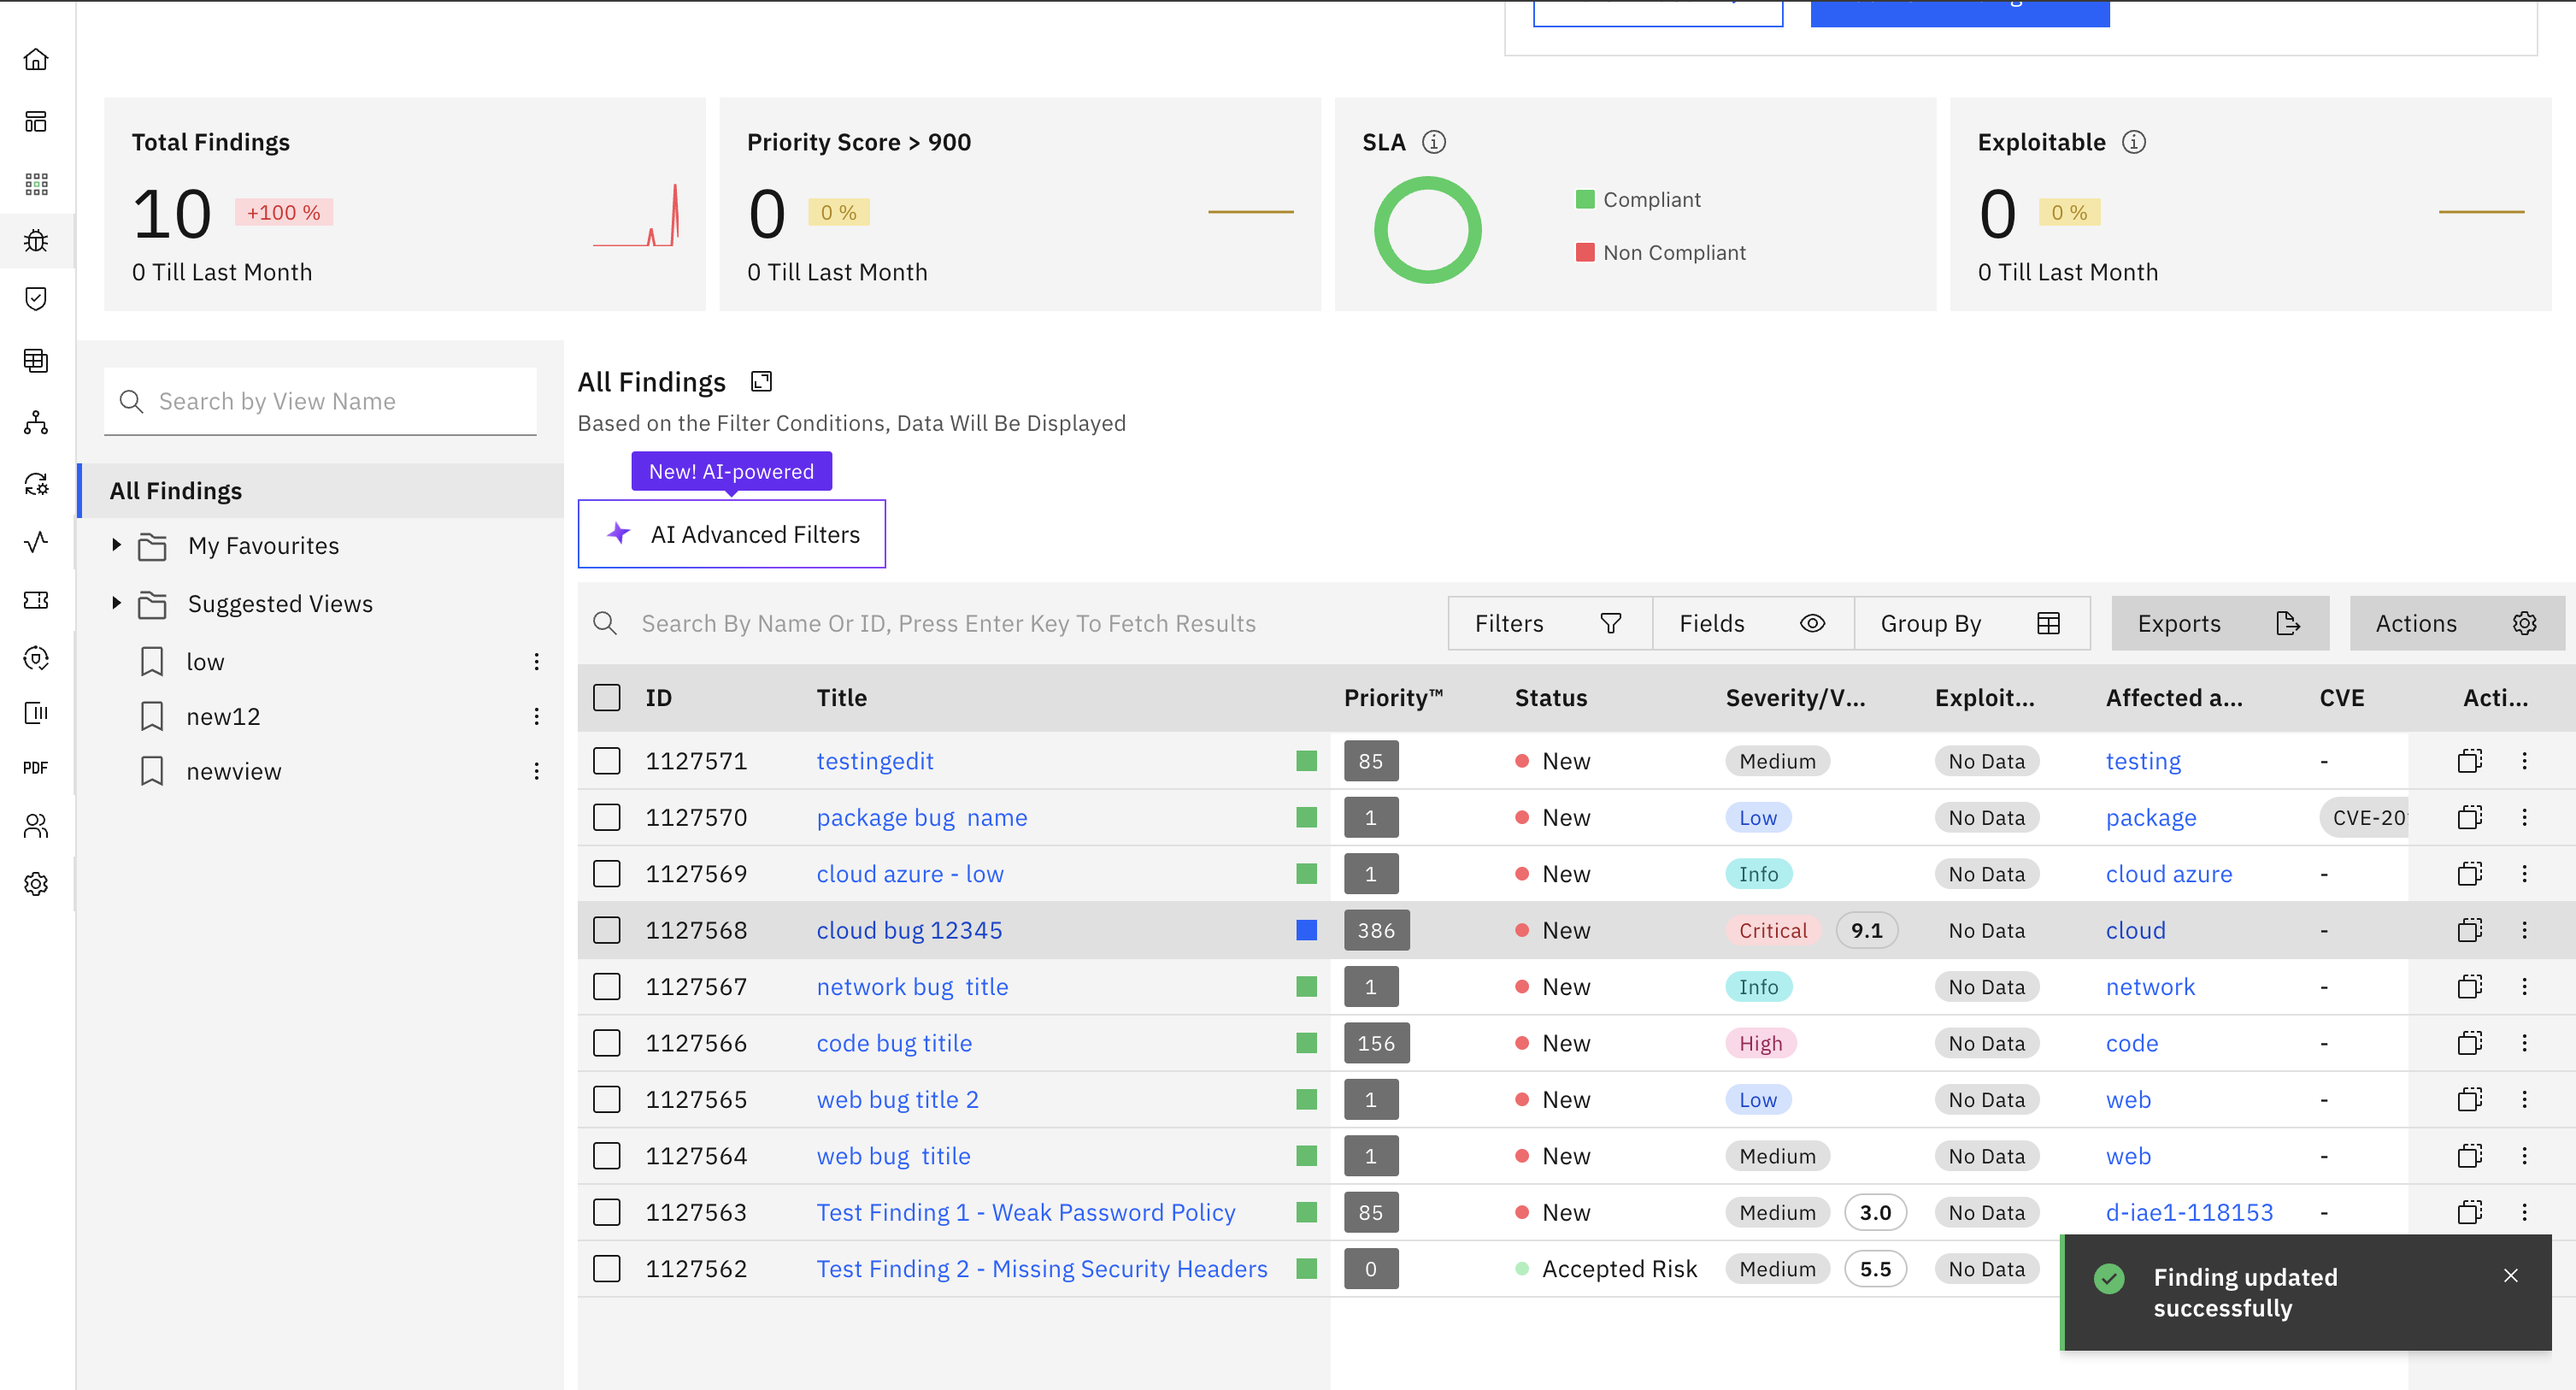
Task: Open the Group By menu
Action: (1970, 624)
